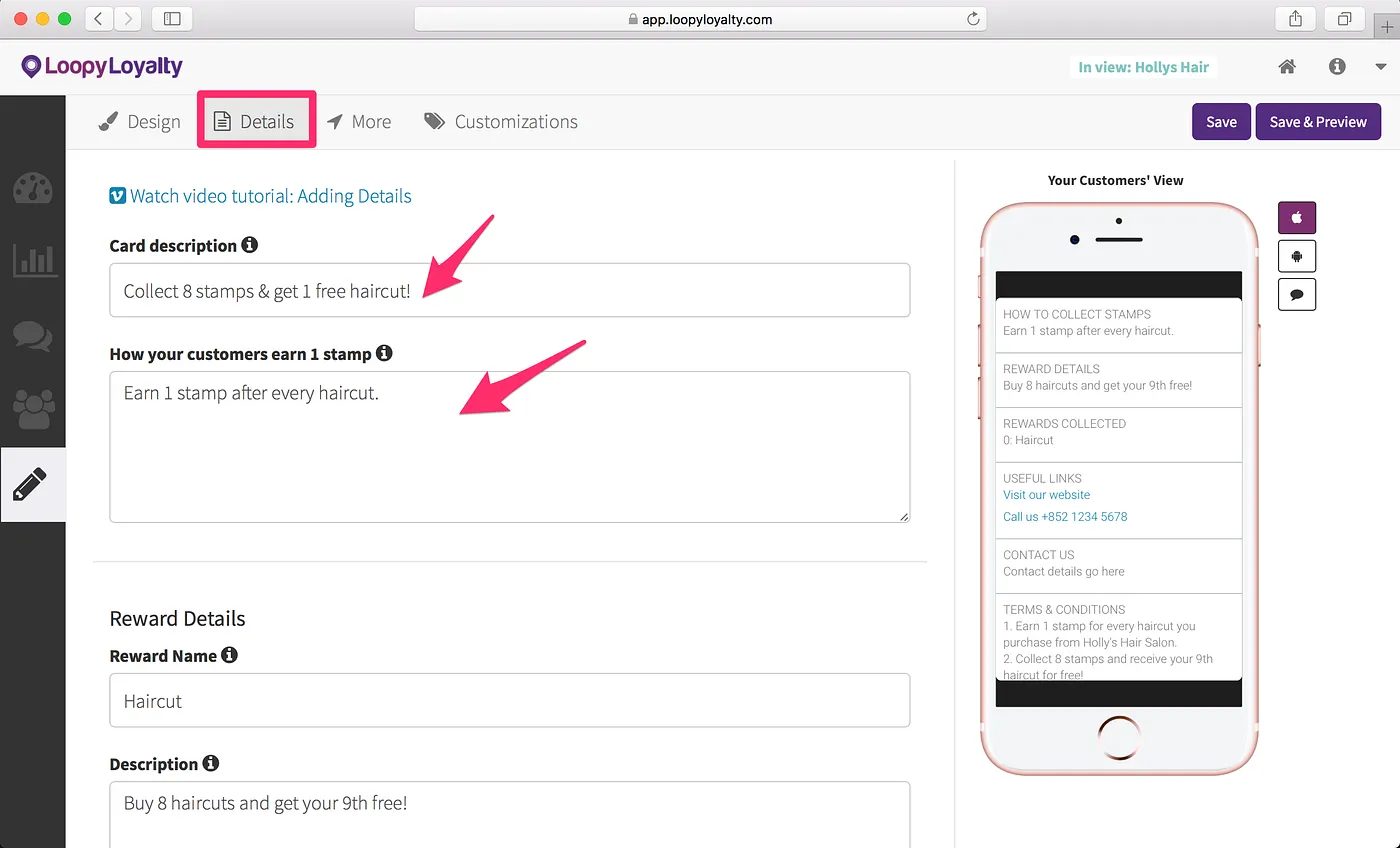
Task: Click the Save & Preview button
Action: pos(1318,122)
